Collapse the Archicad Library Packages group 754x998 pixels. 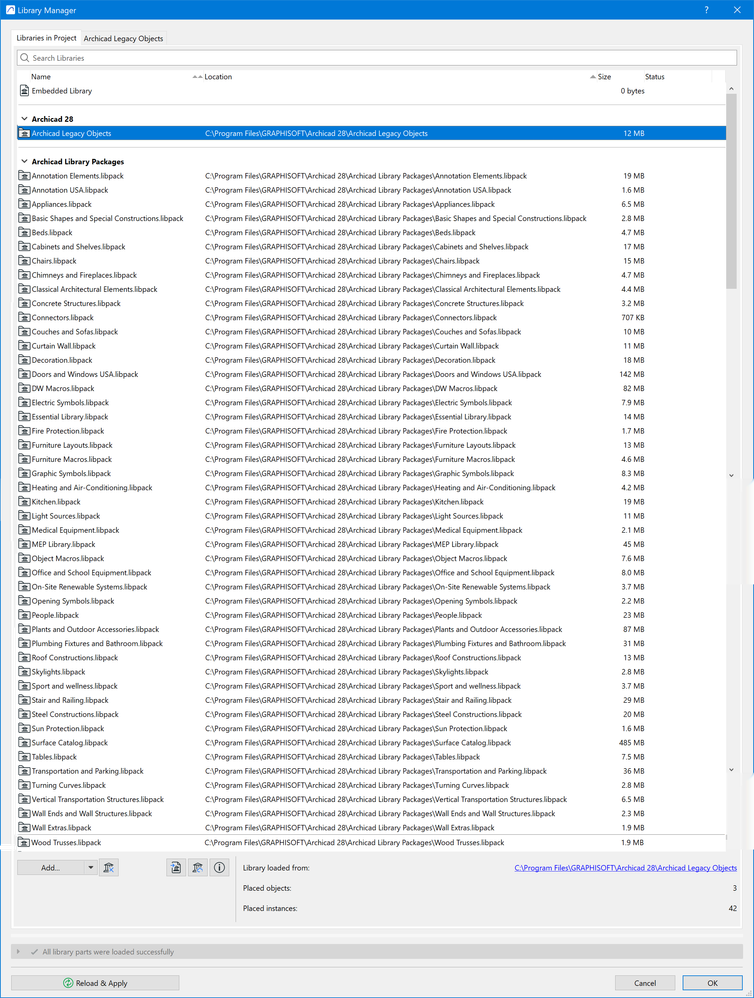[x=25, y=162]
